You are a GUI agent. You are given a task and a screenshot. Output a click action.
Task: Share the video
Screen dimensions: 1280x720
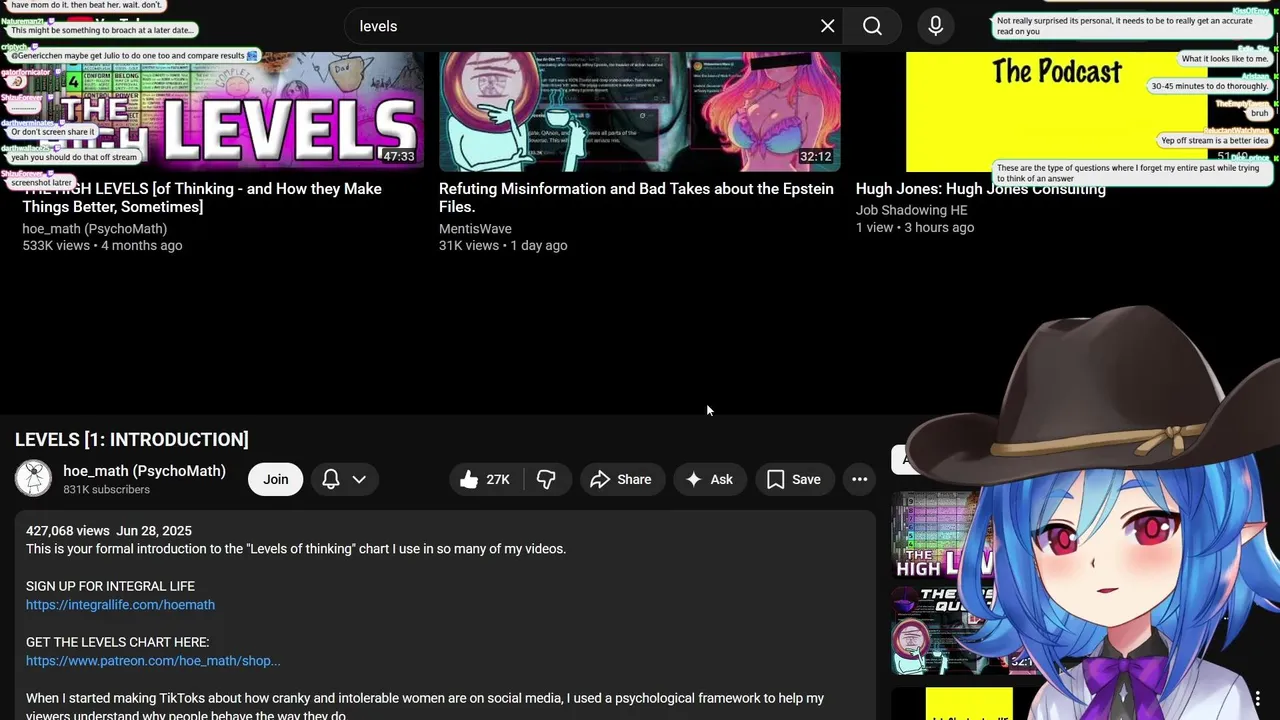point(621,479)
